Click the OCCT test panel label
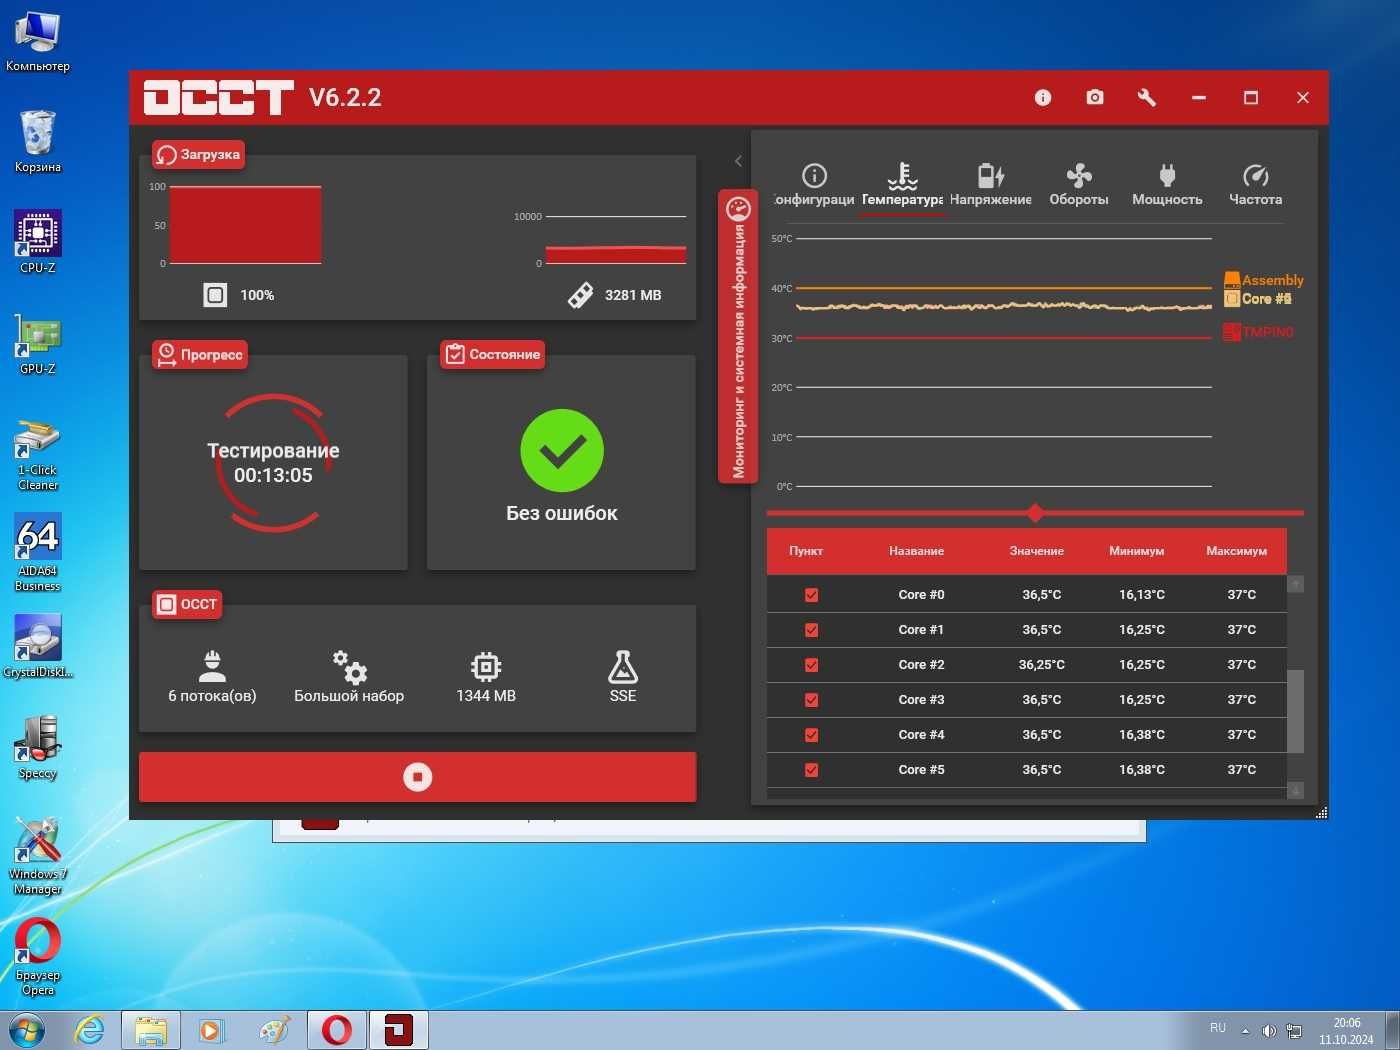The image size is (1400, 1050). (x=187, y=604)
